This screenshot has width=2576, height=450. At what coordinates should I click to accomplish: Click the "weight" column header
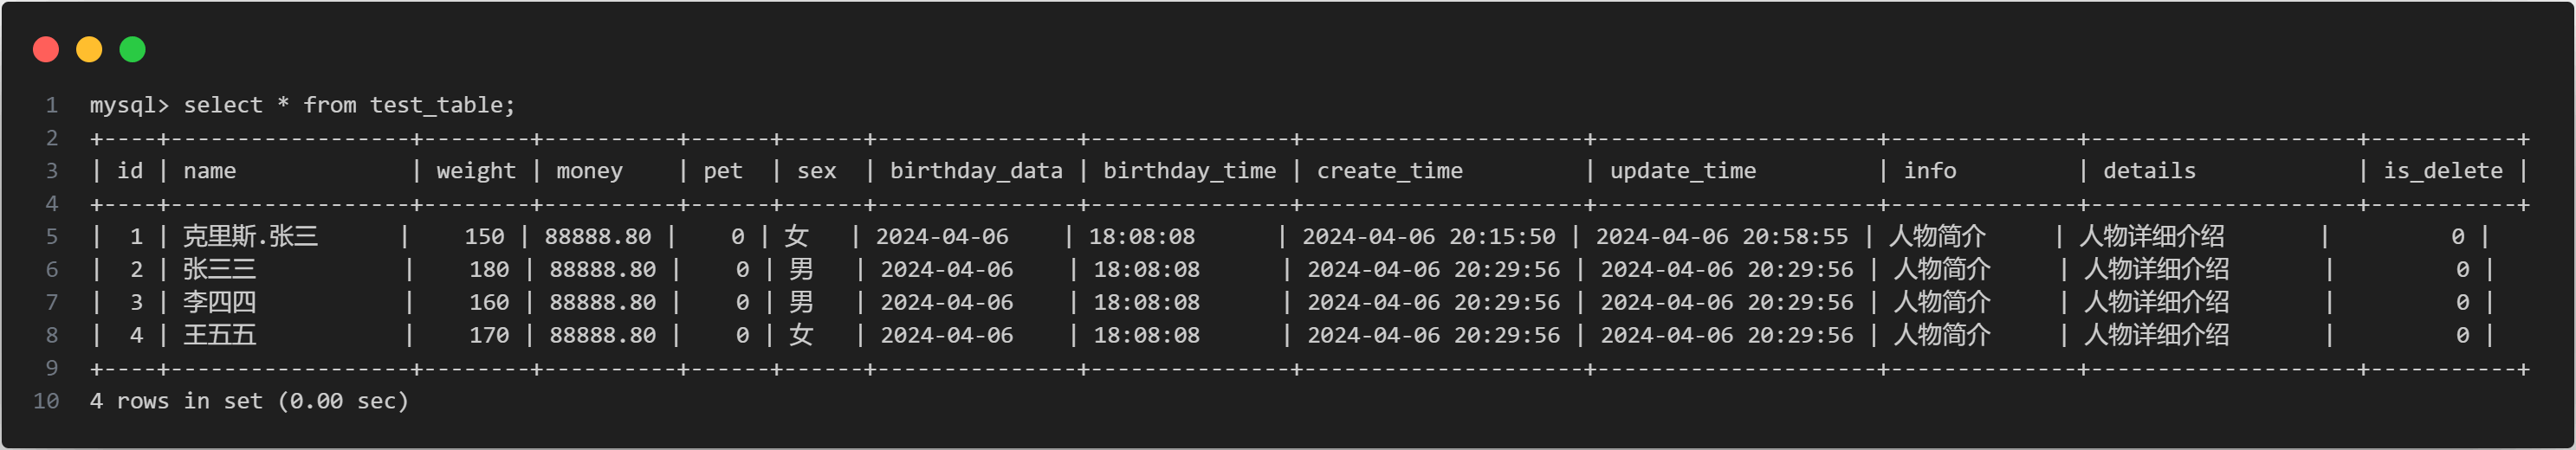click(476, 171)
